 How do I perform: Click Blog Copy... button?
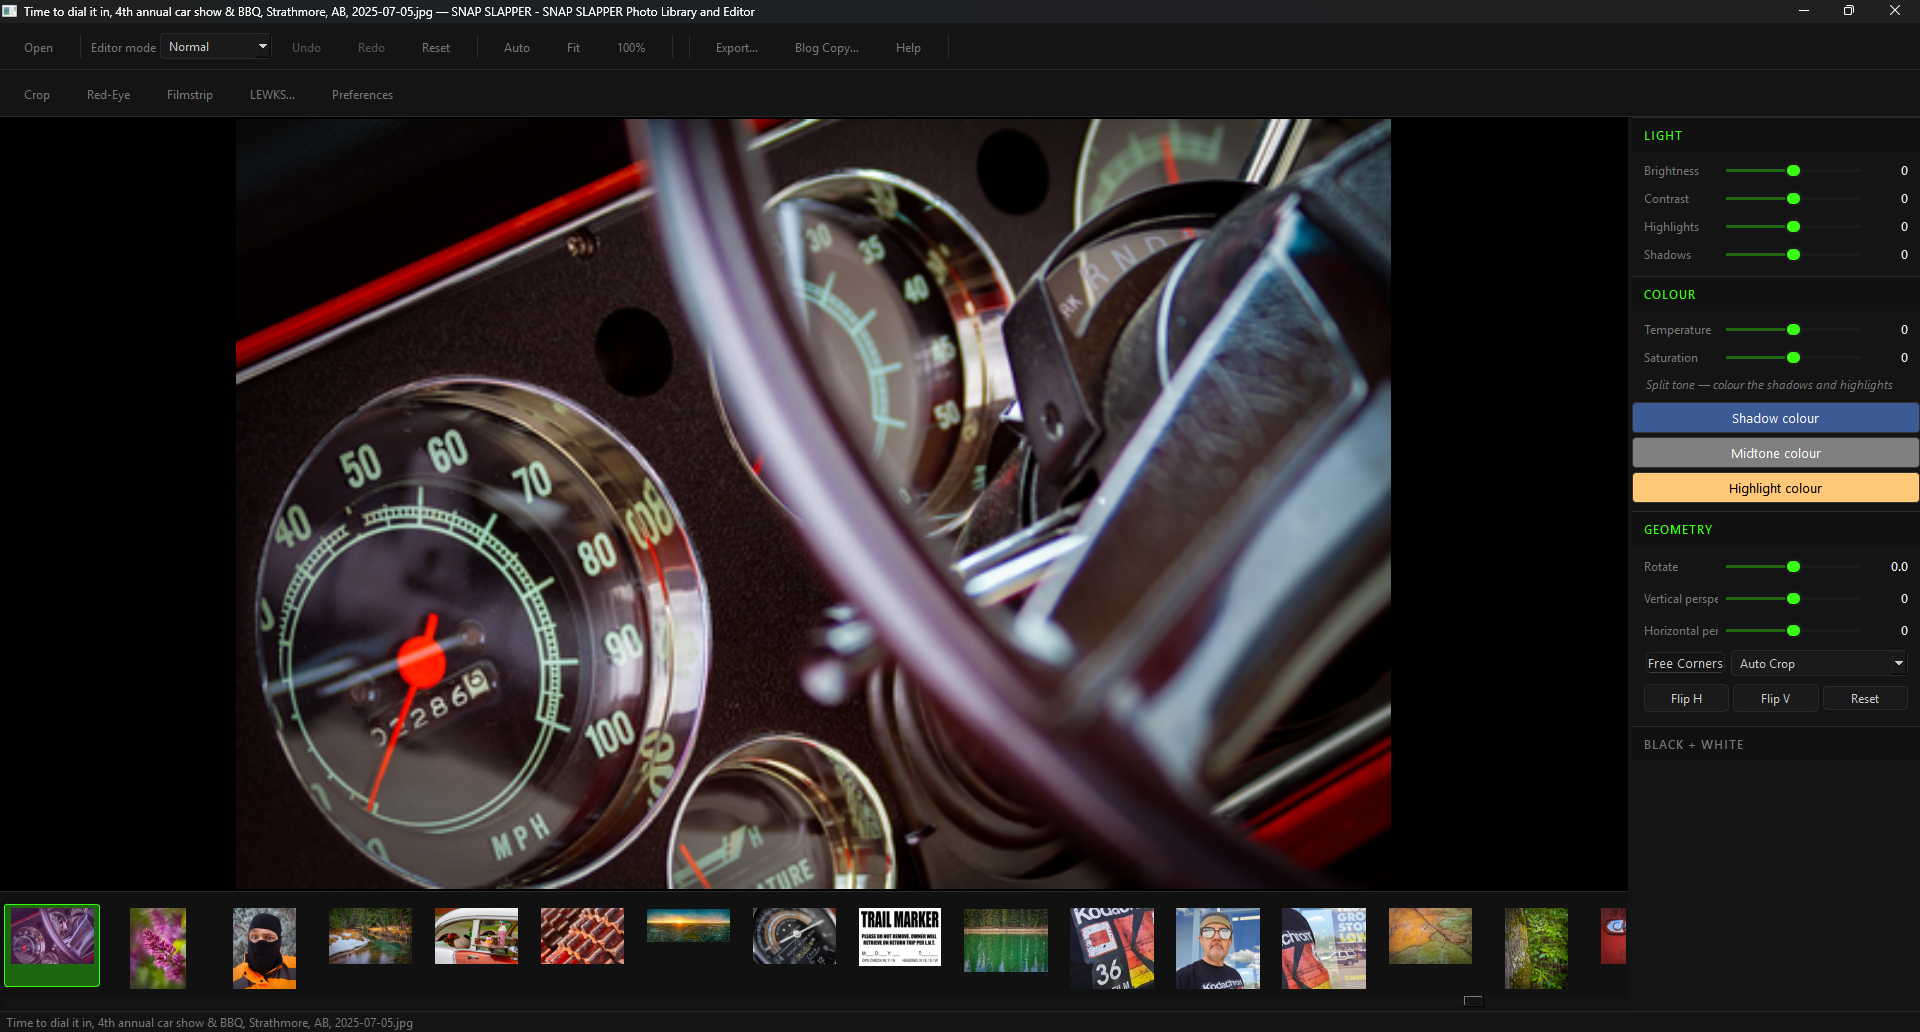(827, 48)
